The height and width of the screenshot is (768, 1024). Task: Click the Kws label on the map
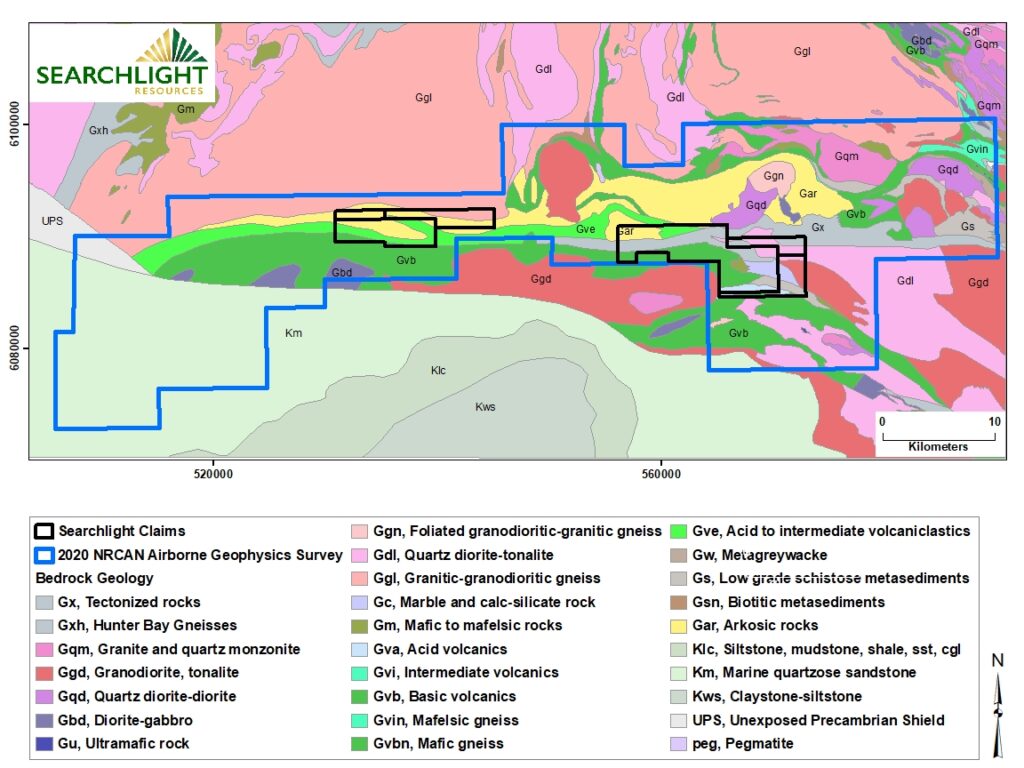(484, 407)
